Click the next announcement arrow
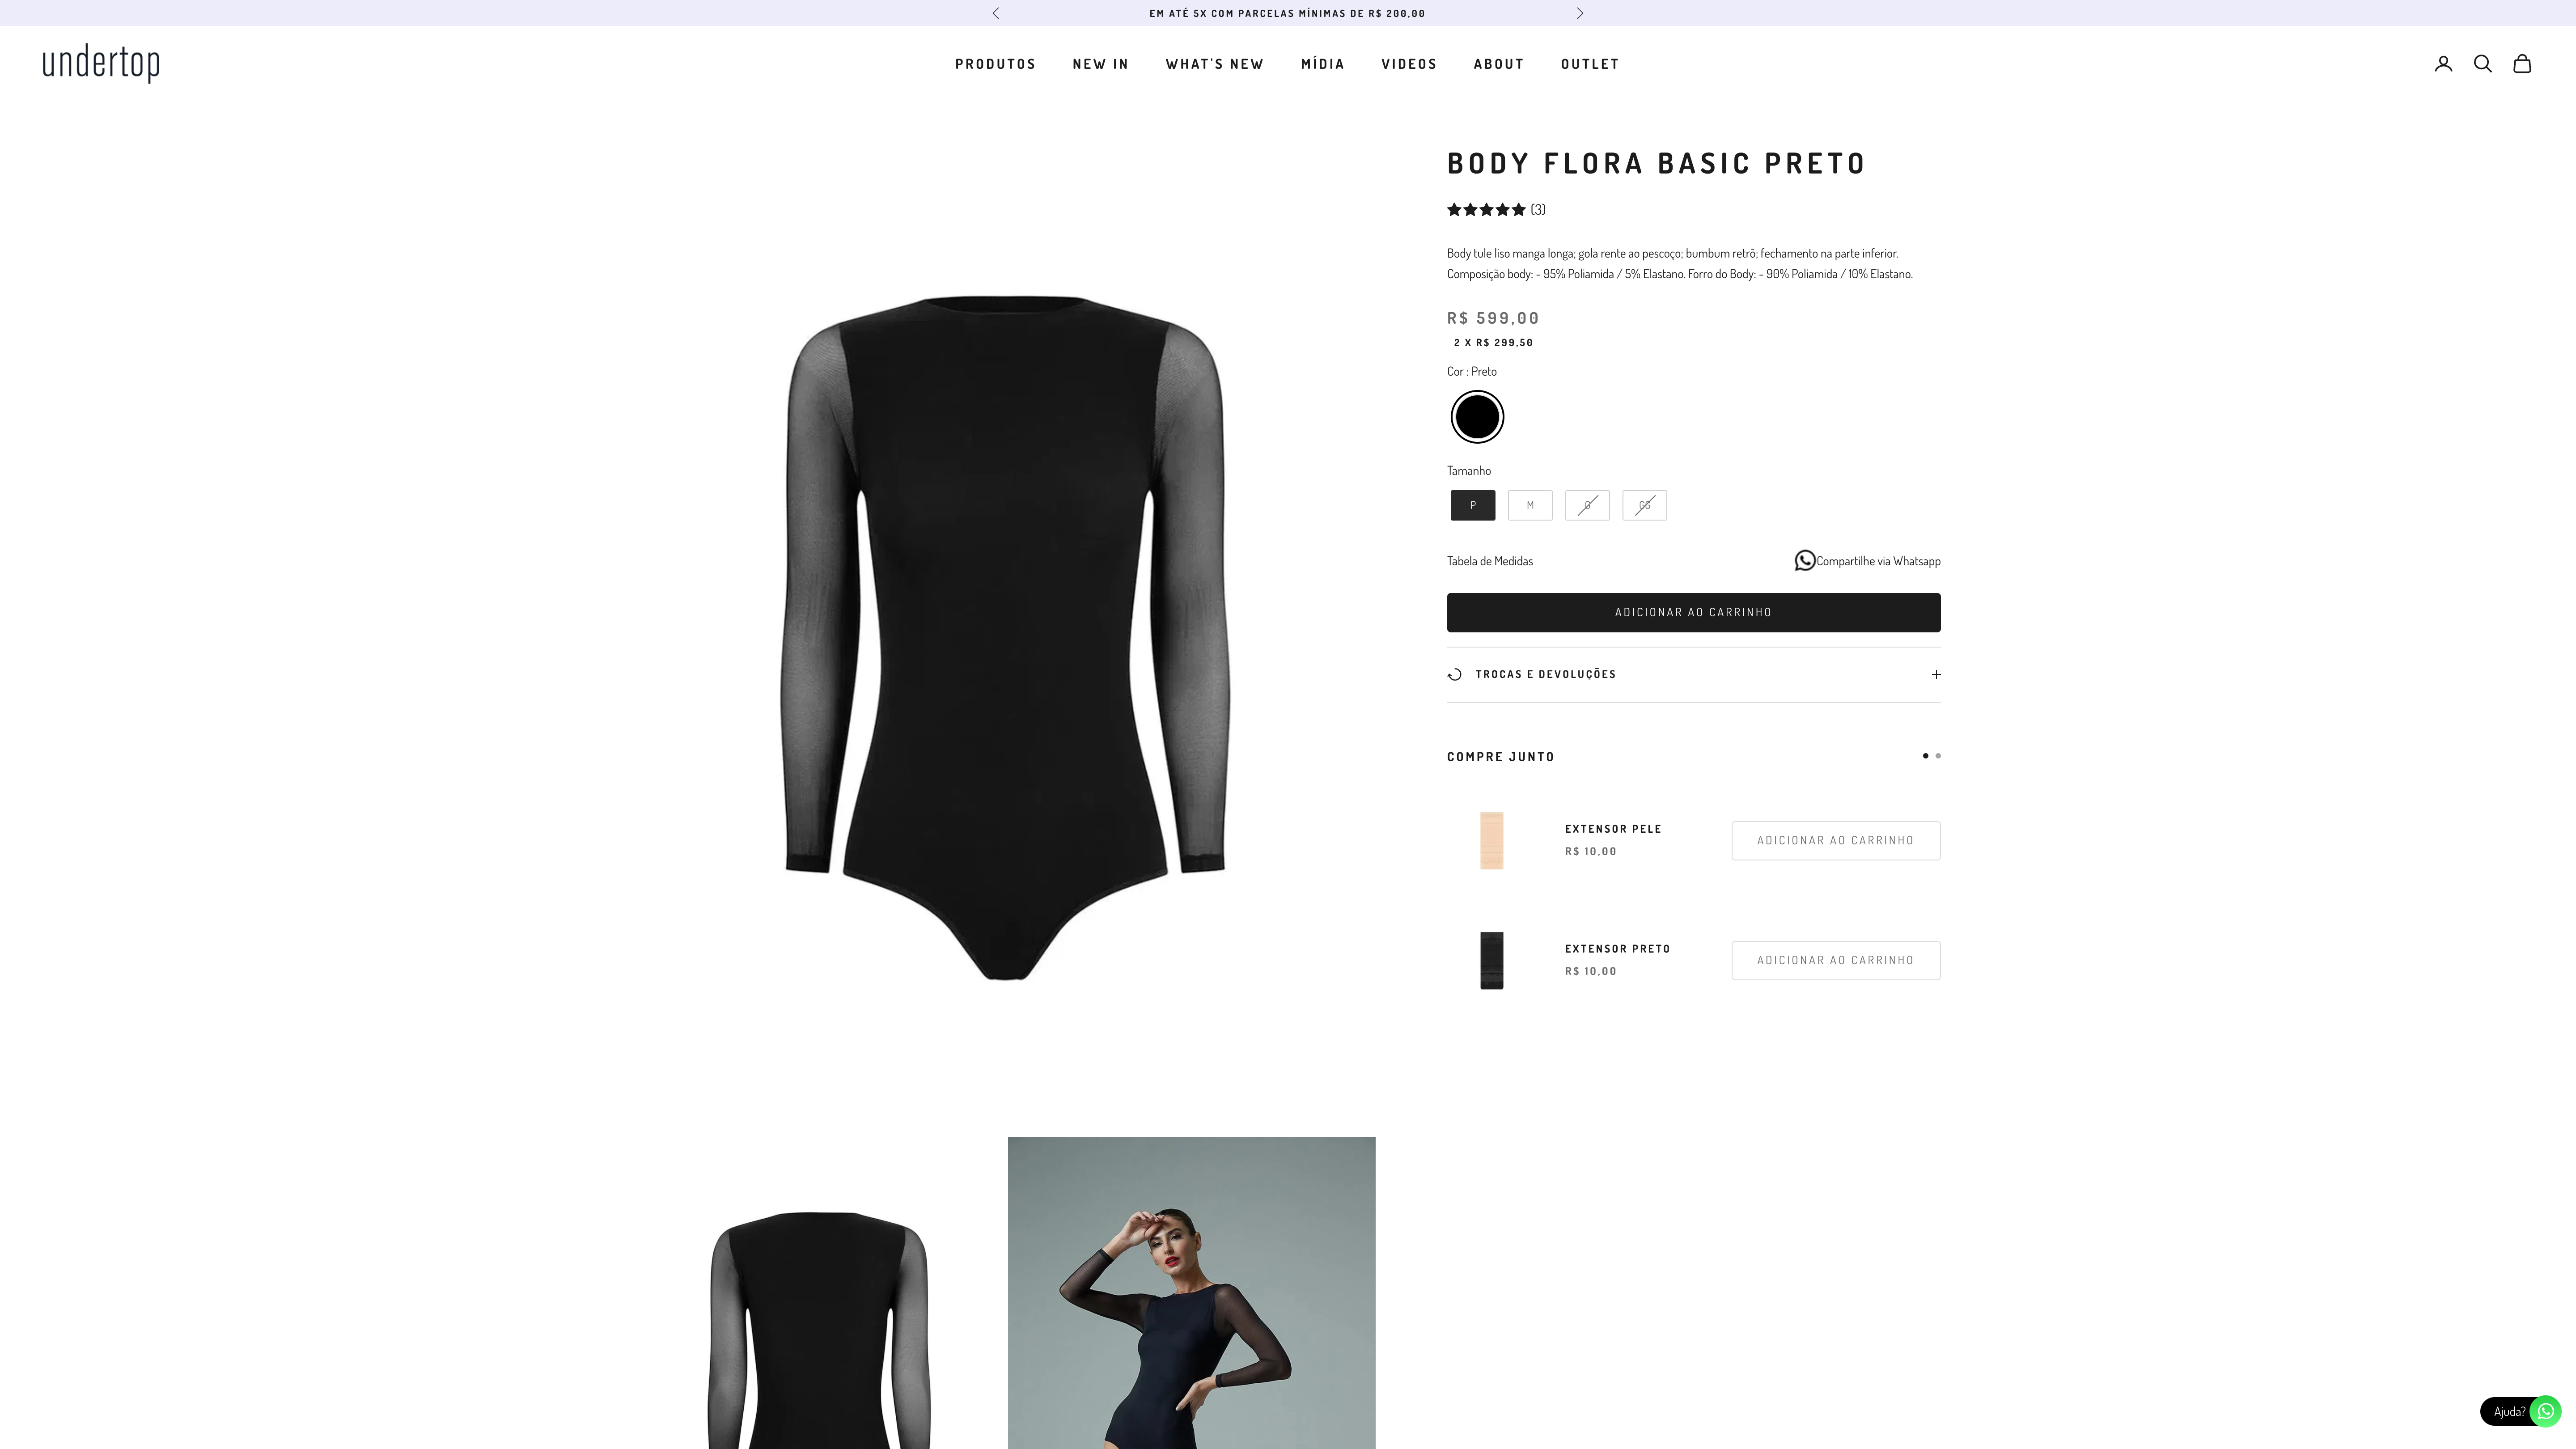The height and width of the screenshot is (1449, 2576). tap(1580, 13)
